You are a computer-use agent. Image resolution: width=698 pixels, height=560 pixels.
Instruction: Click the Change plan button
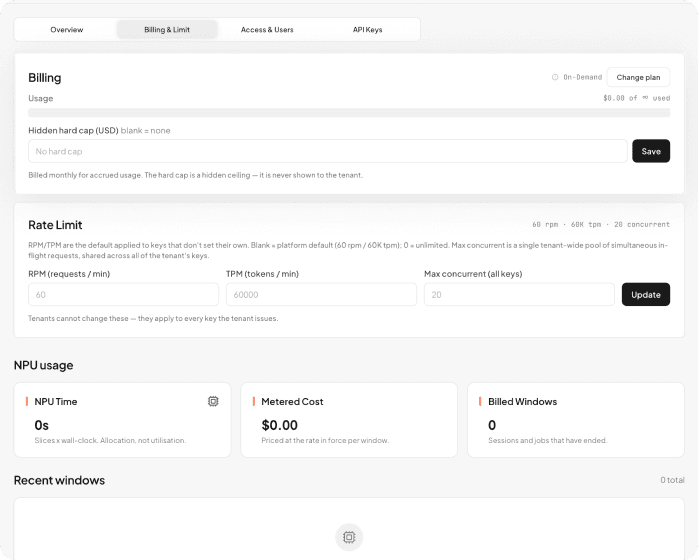click(638, 77)
